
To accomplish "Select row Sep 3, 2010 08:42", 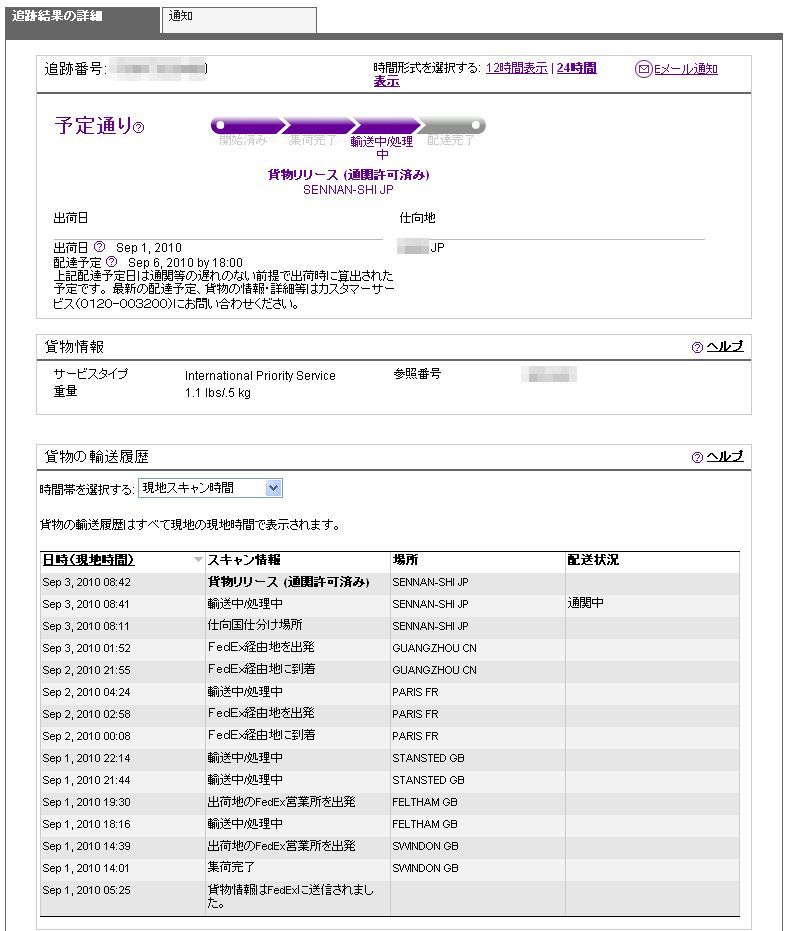I will tap(390, 582).
